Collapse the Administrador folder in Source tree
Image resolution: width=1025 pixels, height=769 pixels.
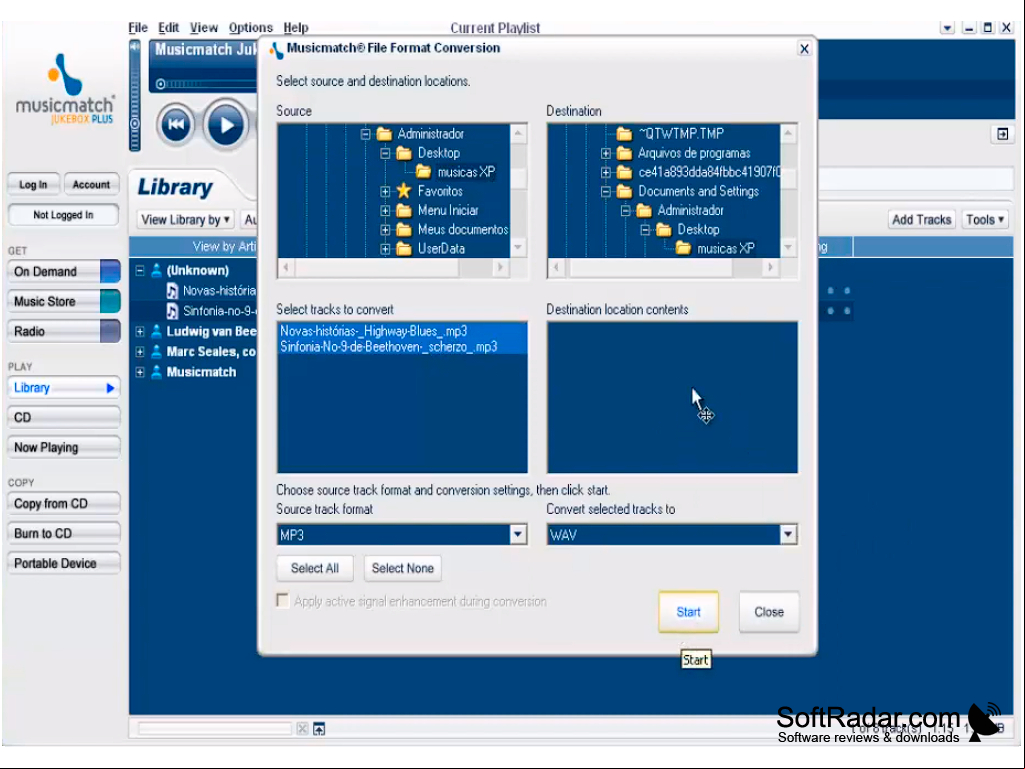365,134
